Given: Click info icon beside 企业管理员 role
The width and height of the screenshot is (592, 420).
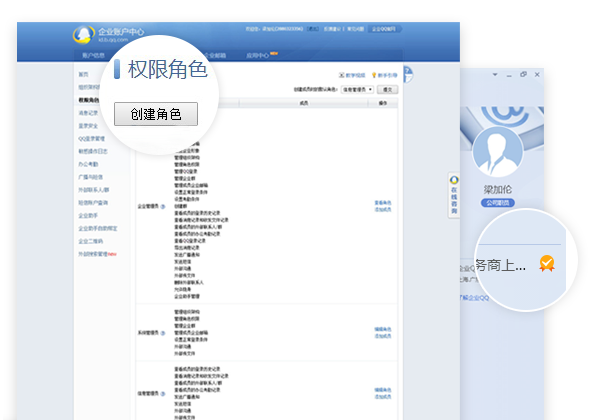Looking at the screenshot, I should pos(163,206).
